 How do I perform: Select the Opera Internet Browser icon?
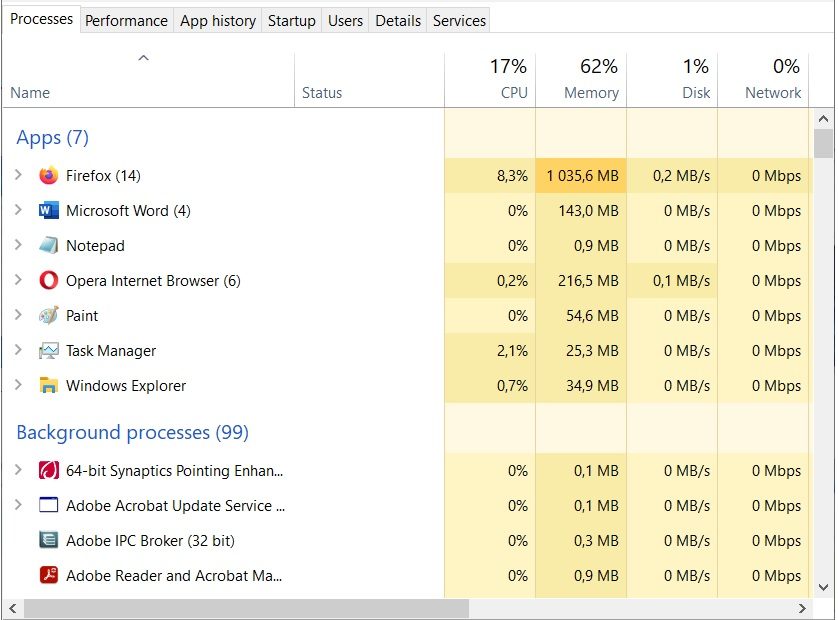click(48, 281)
